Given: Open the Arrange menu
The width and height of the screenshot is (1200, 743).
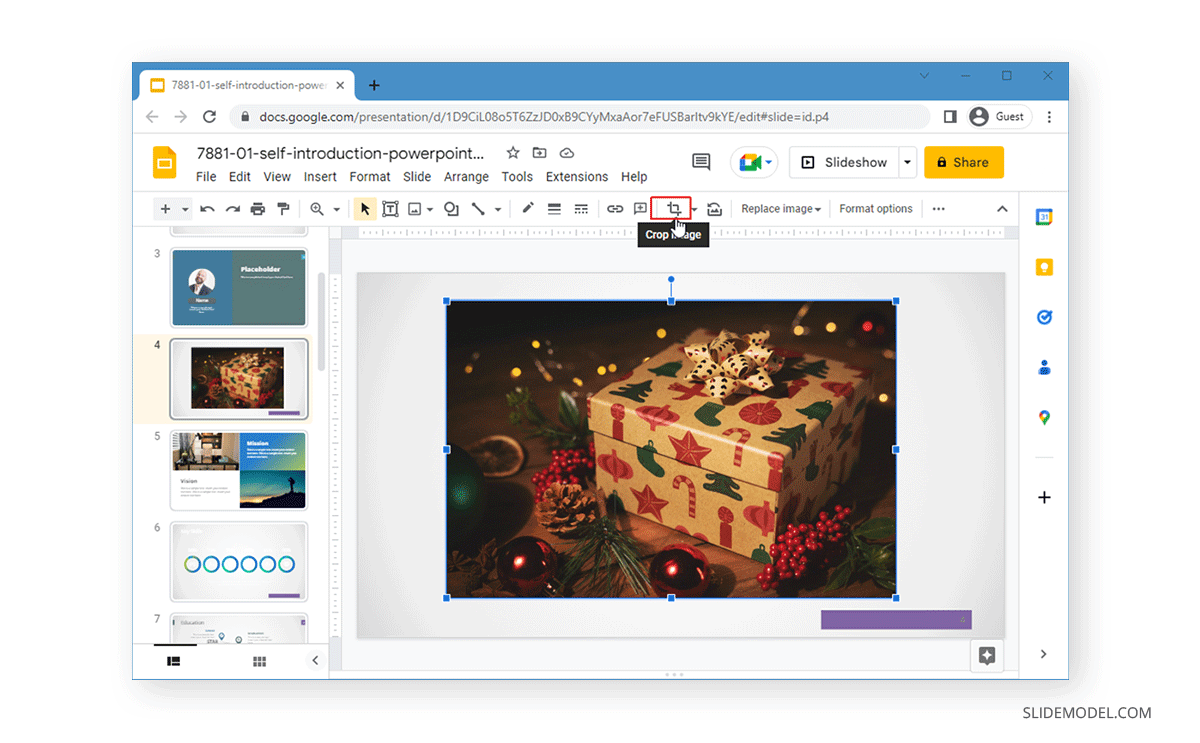Looking at the screenshot, I should (466, 176).
